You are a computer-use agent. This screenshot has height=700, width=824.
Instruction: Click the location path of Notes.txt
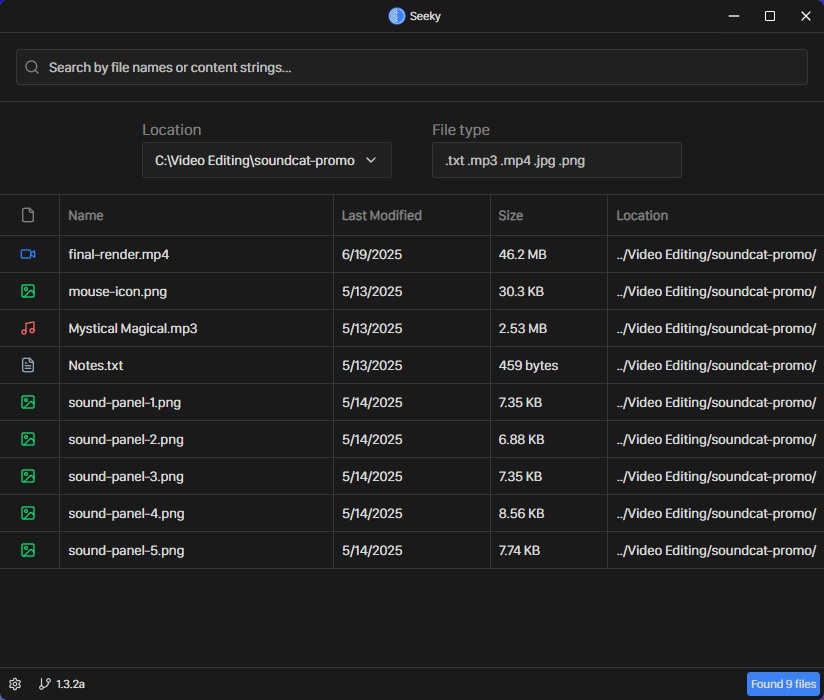(716, 365)
